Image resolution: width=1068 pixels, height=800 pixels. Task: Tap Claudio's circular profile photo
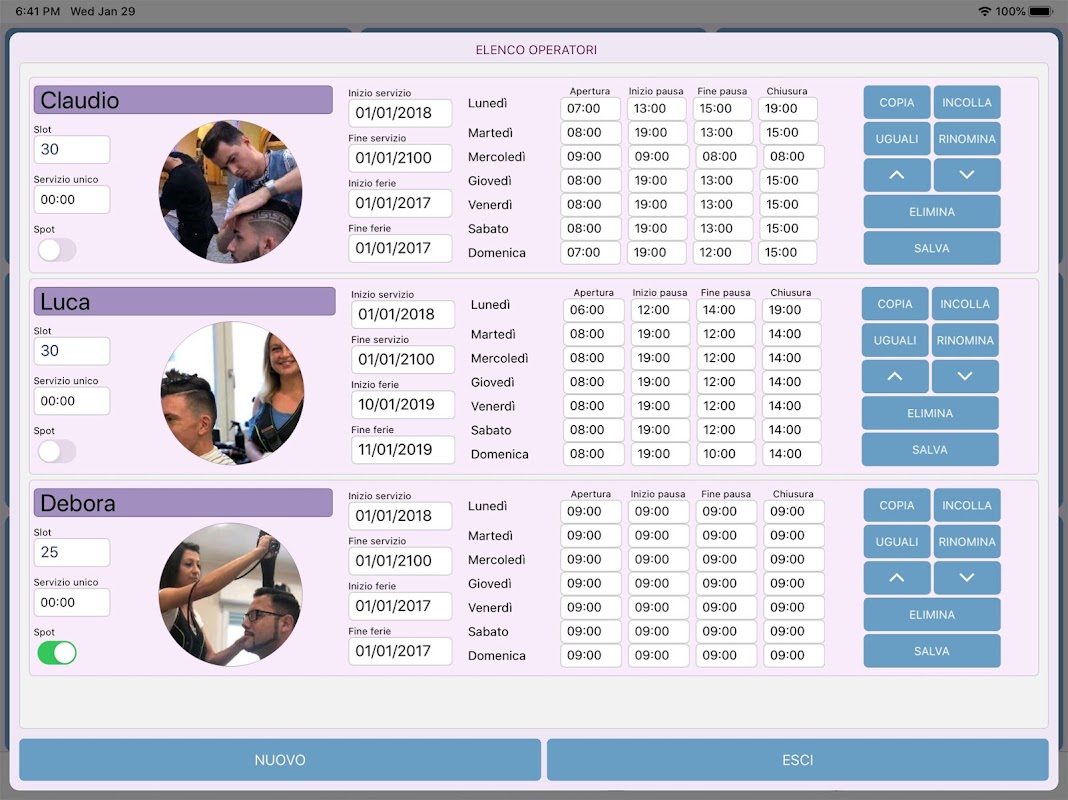point(230,192)
